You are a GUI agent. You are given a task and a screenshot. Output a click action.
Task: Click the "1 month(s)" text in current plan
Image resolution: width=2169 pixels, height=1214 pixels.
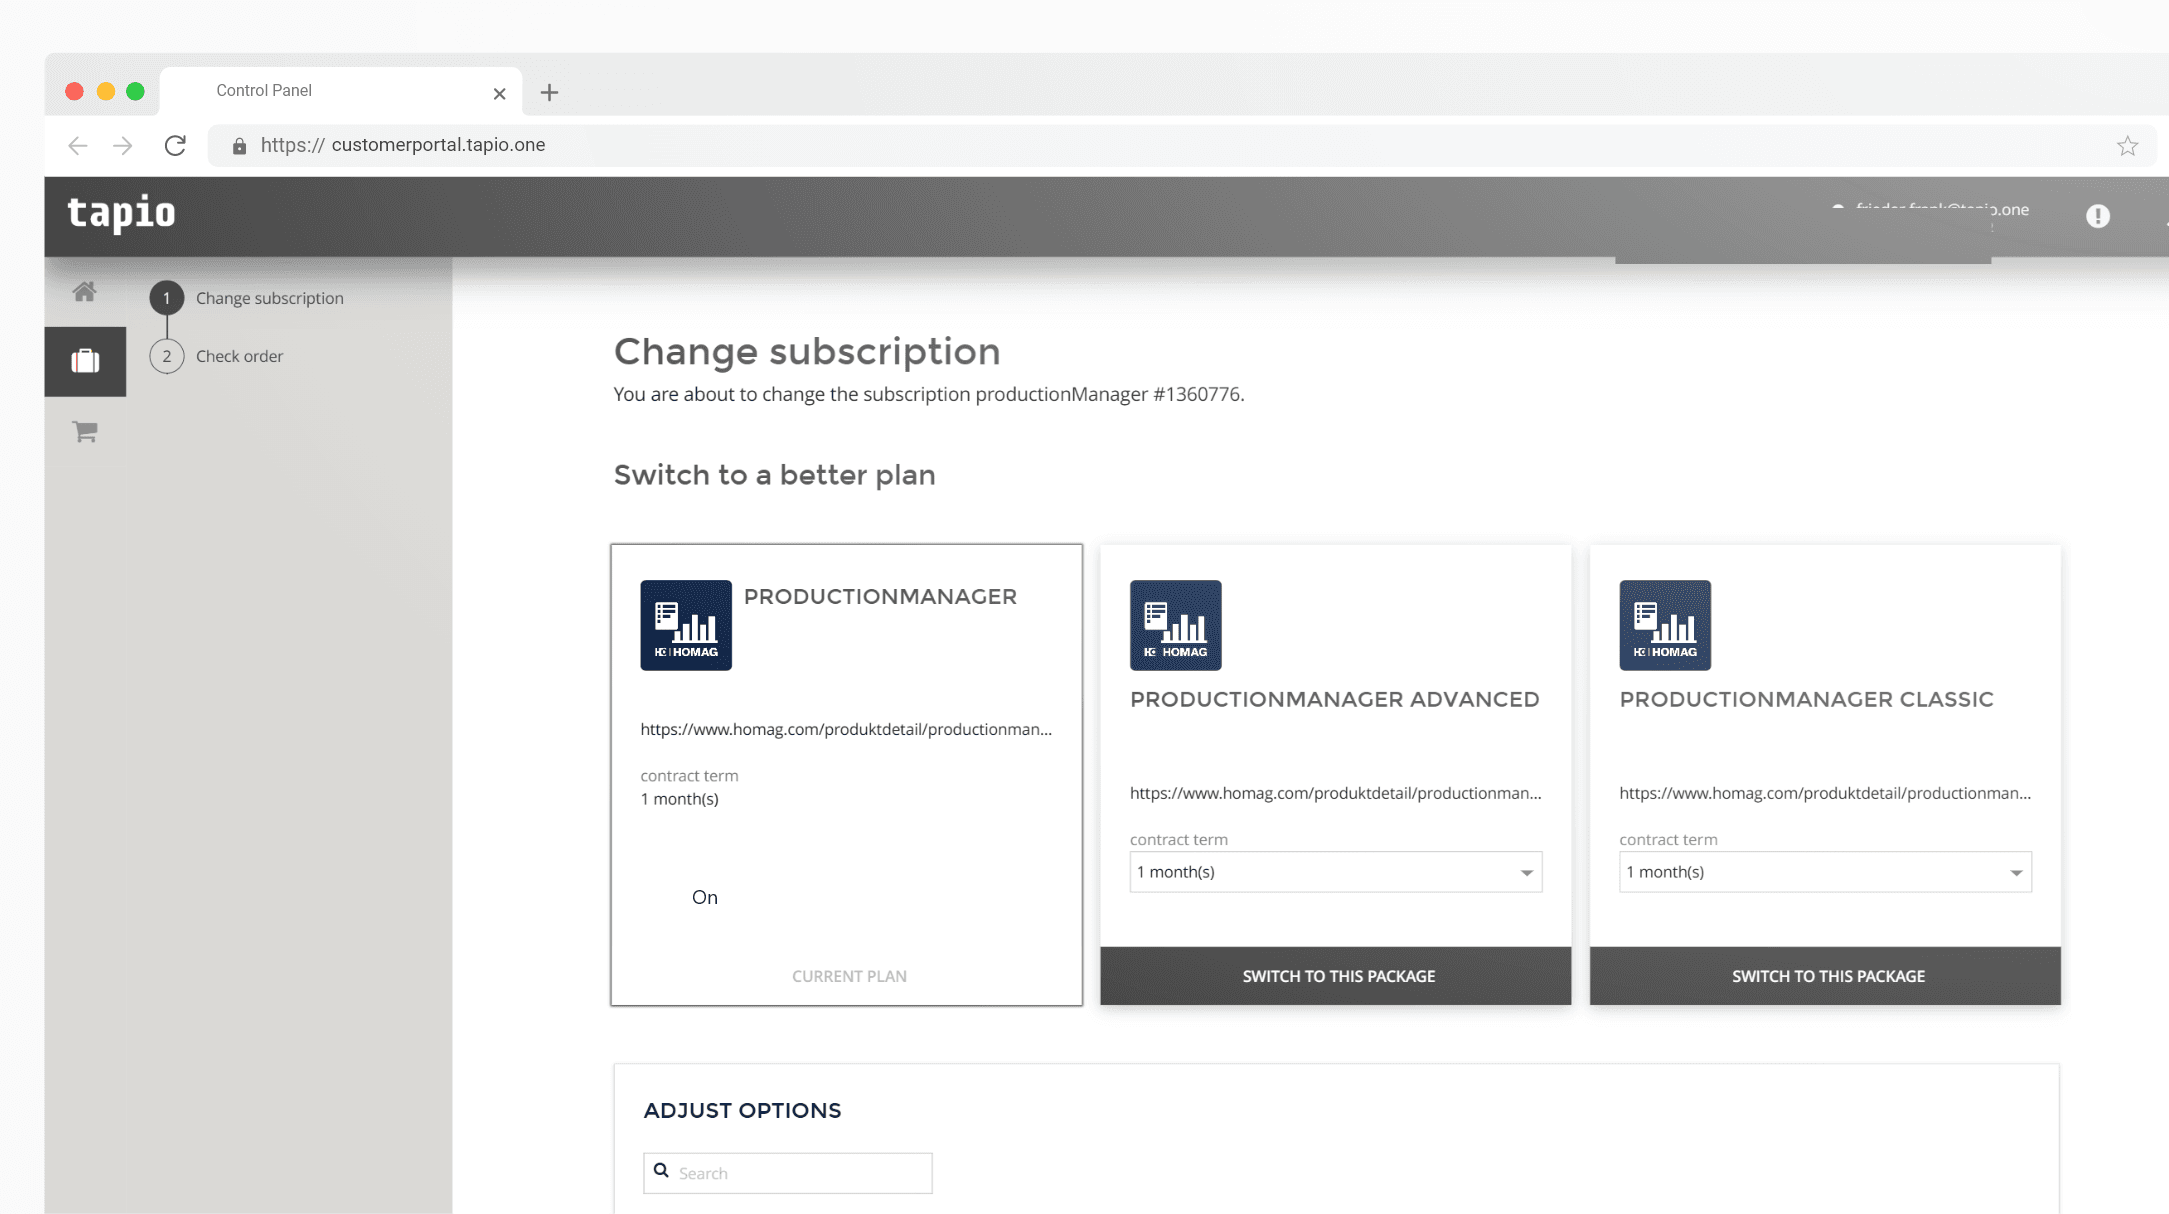coord(680,799)
